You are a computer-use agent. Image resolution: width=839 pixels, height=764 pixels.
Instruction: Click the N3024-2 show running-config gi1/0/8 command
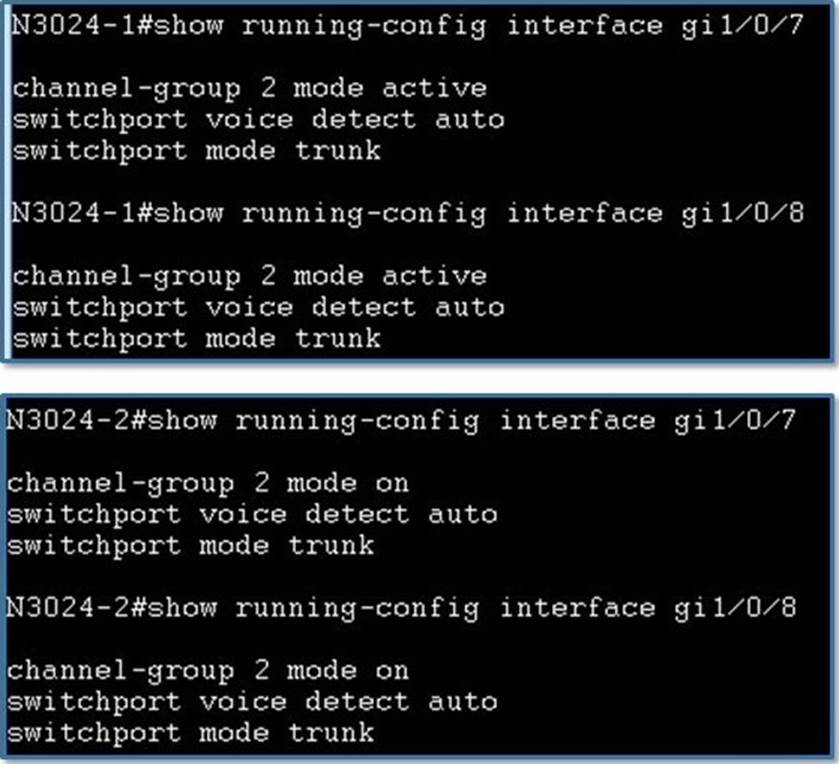[401, 608]
